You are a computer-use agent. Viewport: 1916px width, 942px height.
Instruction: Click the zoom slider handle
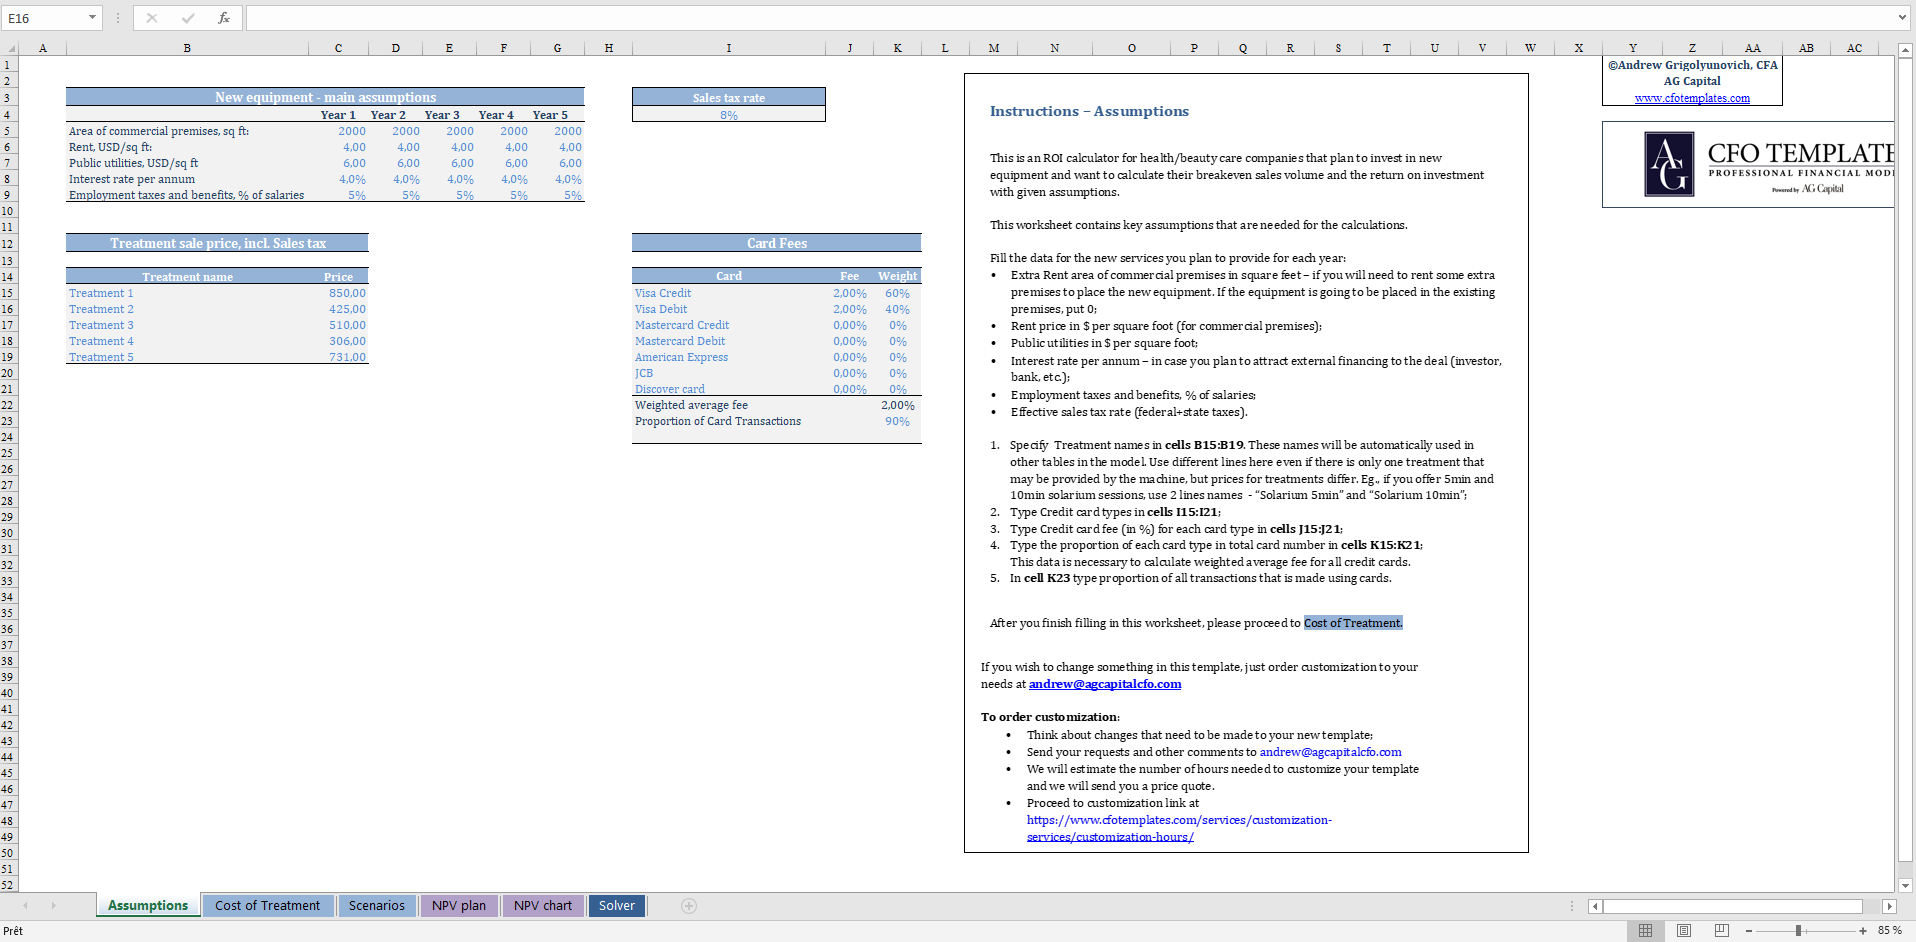pos(1798,931)
